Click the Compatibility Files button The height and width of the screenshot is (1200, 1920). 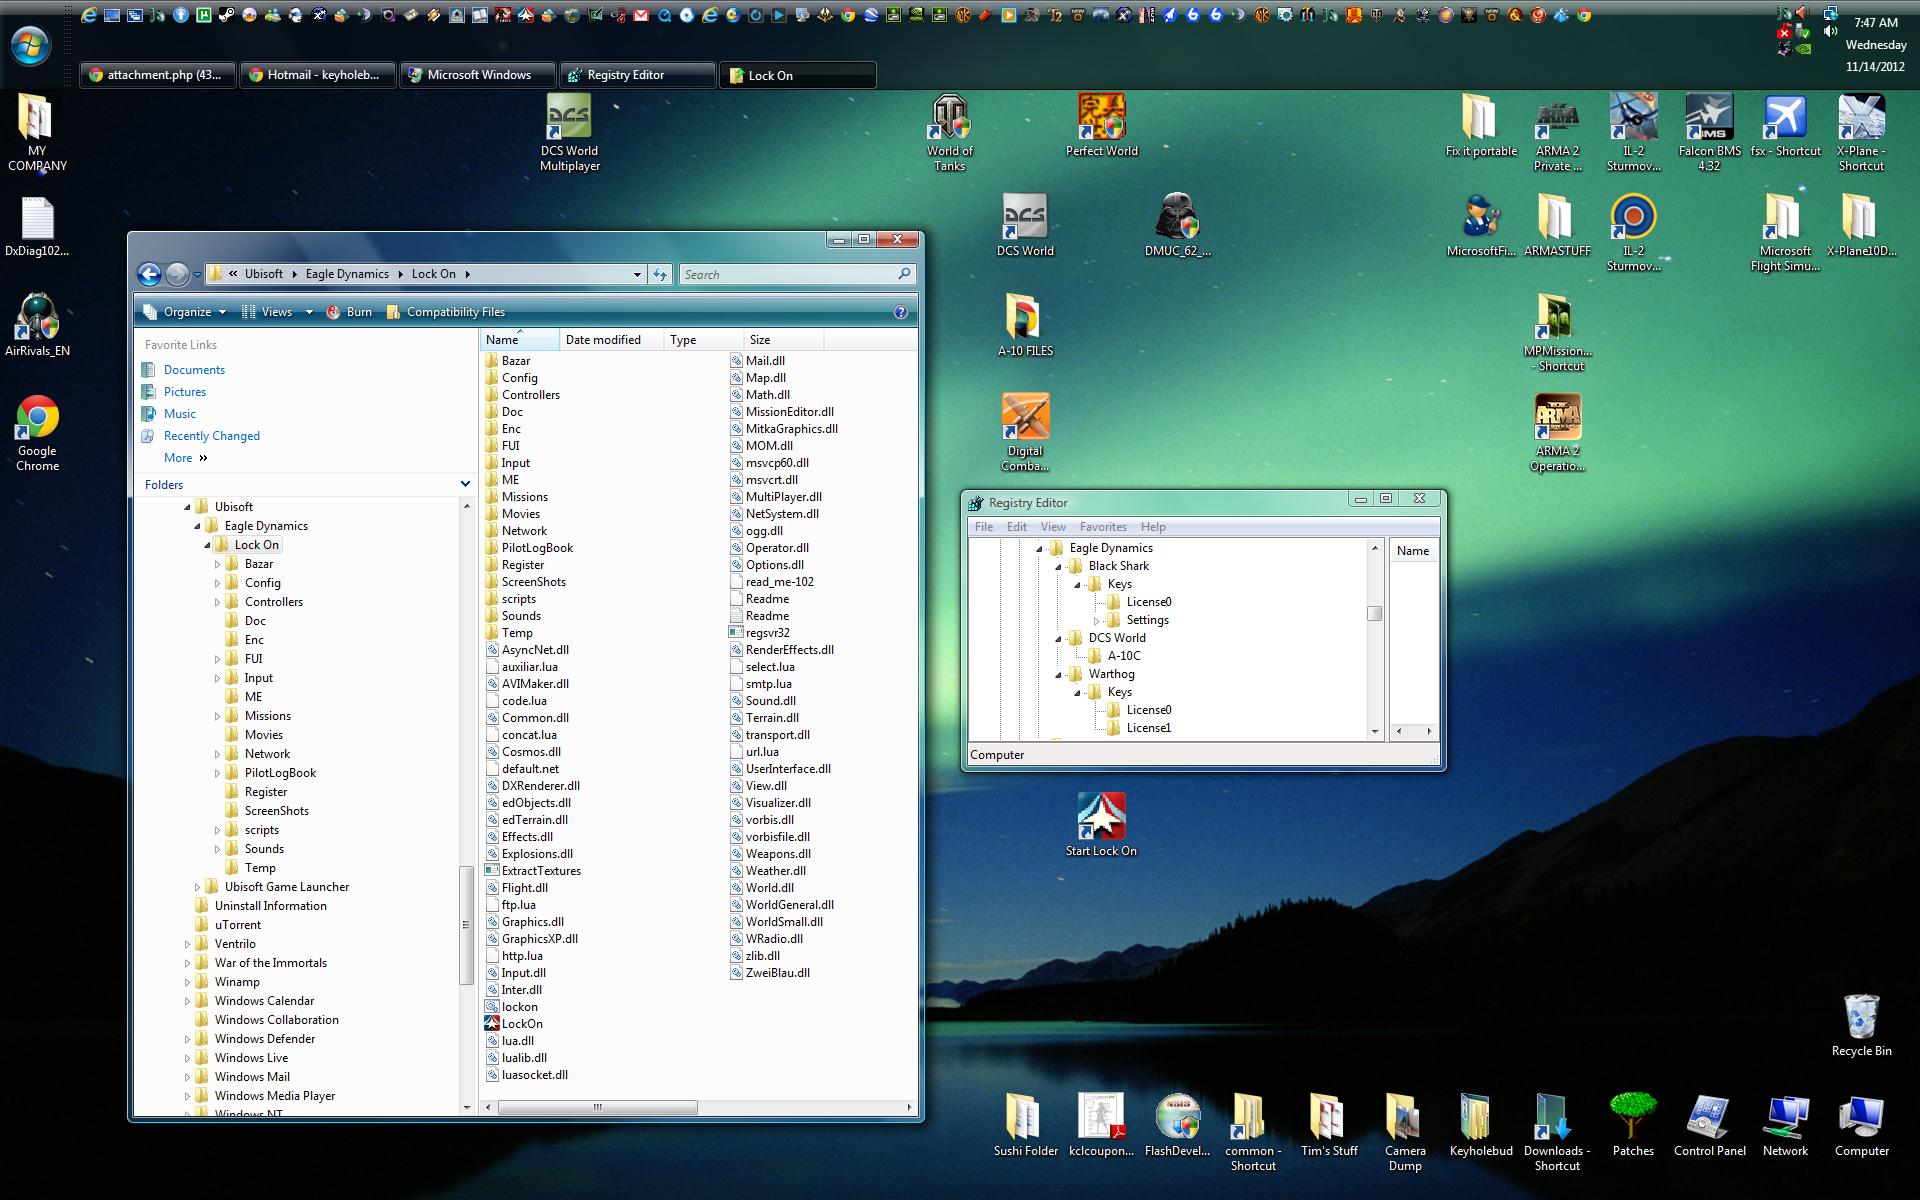446,312
